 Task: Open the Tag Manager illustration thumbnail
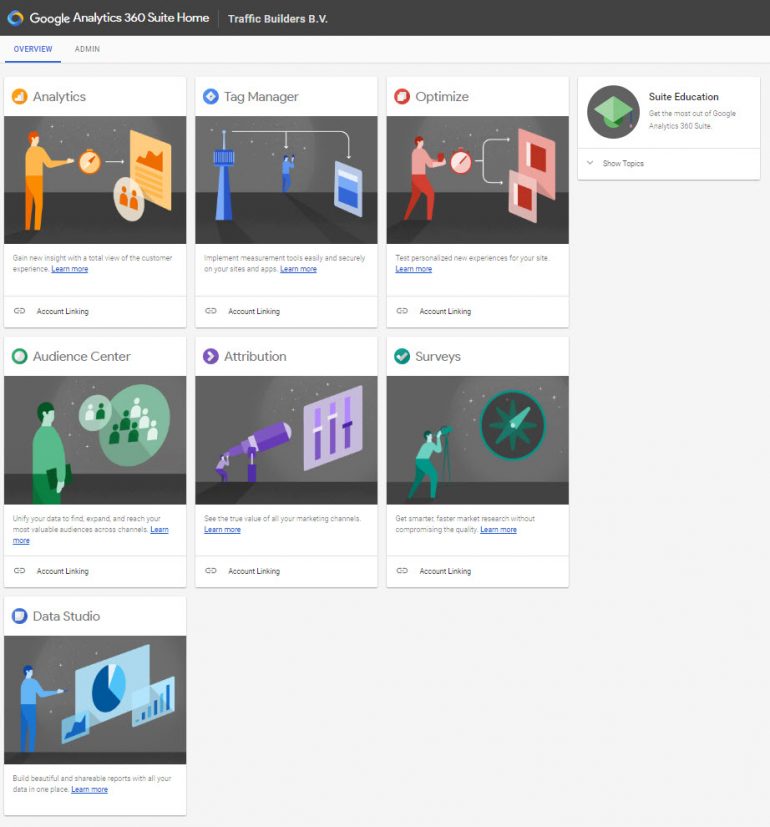click(286, 180)
